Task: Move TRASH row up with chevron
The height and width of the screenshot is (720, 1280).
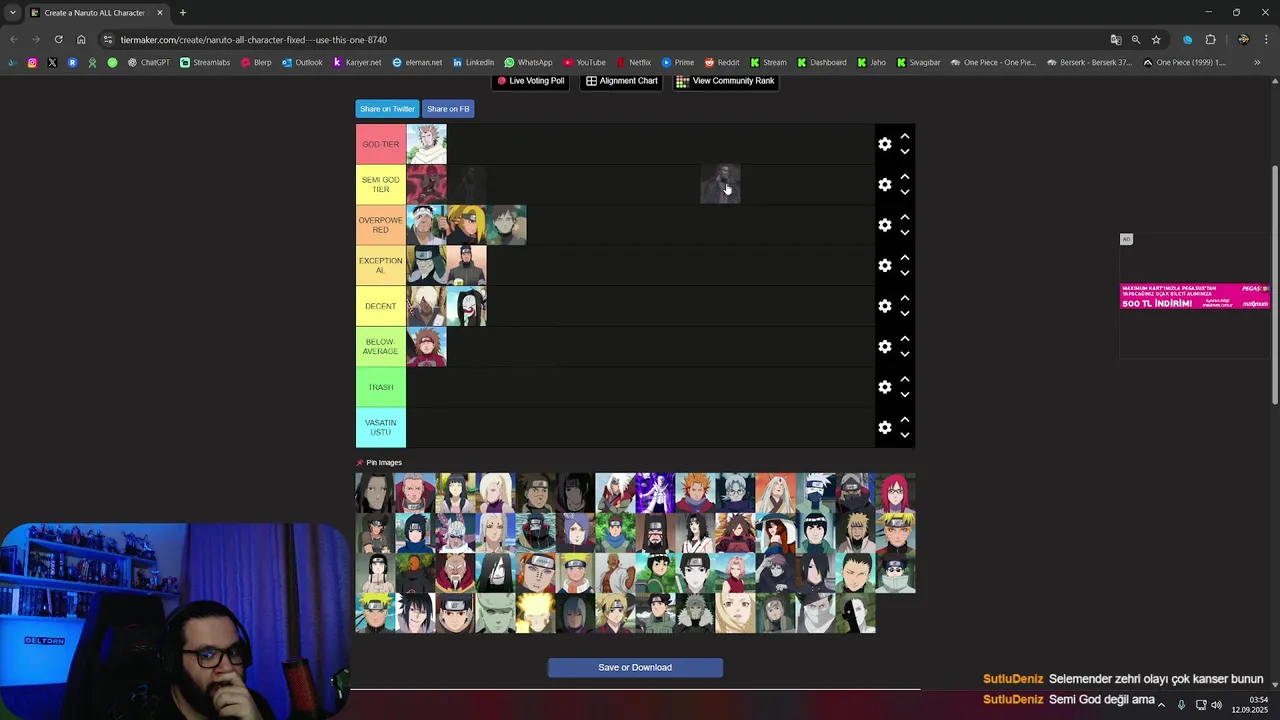Action: [905, 379]
